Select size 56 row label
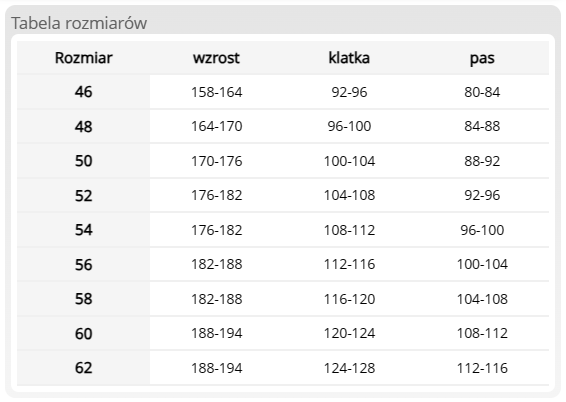This screenshot has height=402, width=566. (83, 264)
